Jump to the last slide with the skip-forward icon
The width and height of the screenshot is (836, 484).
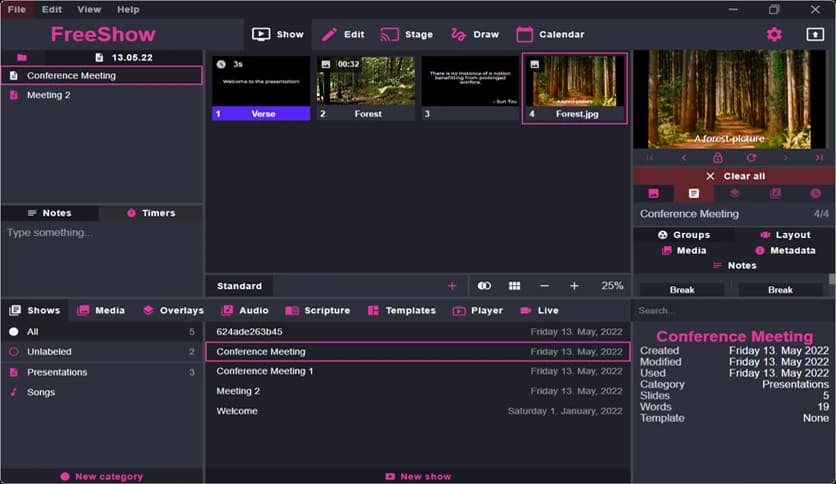pyautogui.click(x=819, y=158)
